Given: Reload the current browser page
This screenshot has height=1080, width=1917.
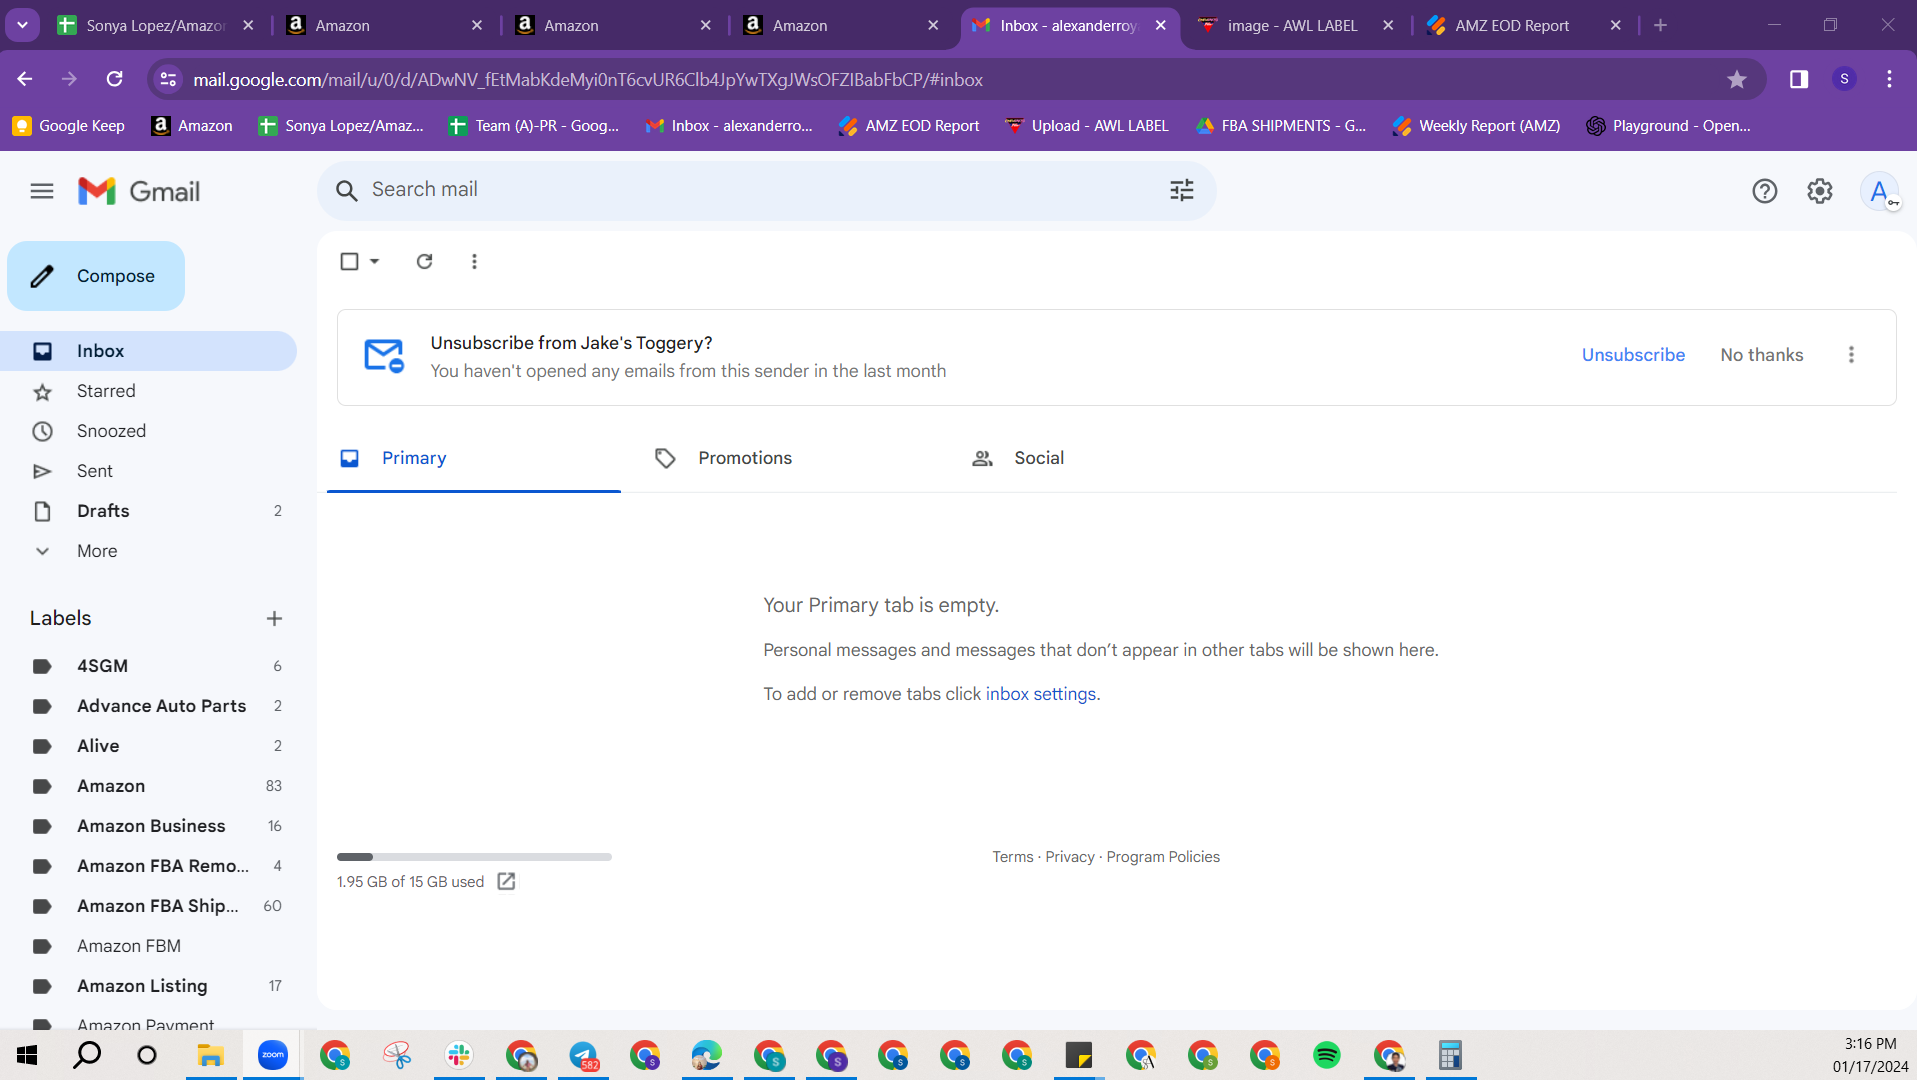Looking at the screenshot, I should pos(115,79).
